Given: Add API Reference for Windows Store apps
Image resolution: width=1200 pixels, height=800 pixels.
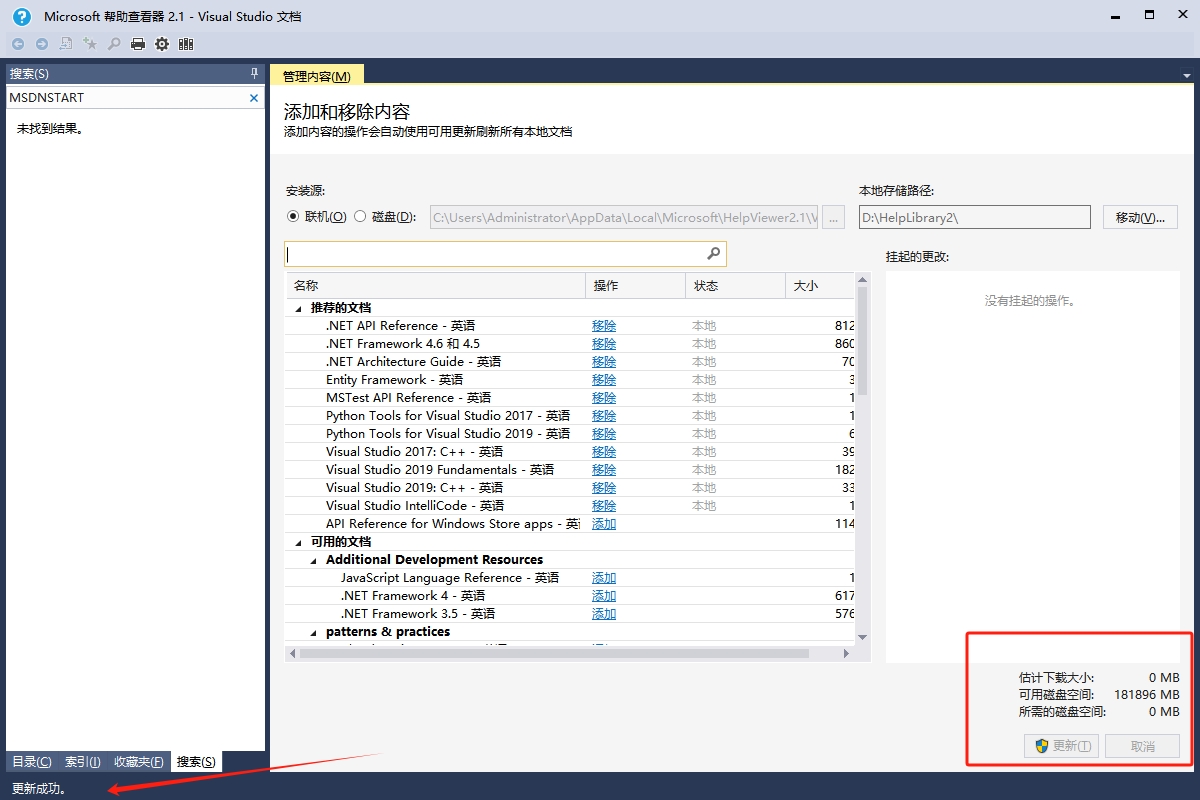Looking at the screenshot, I should [x=604, y=524].
